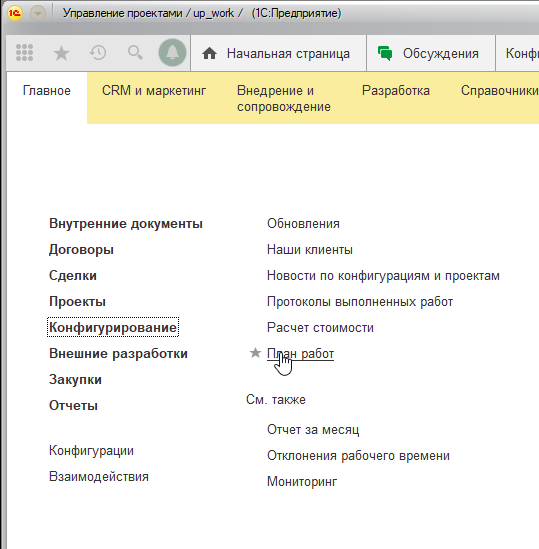
Task: Open the sections menu grid icon
Action: point(25,53)
